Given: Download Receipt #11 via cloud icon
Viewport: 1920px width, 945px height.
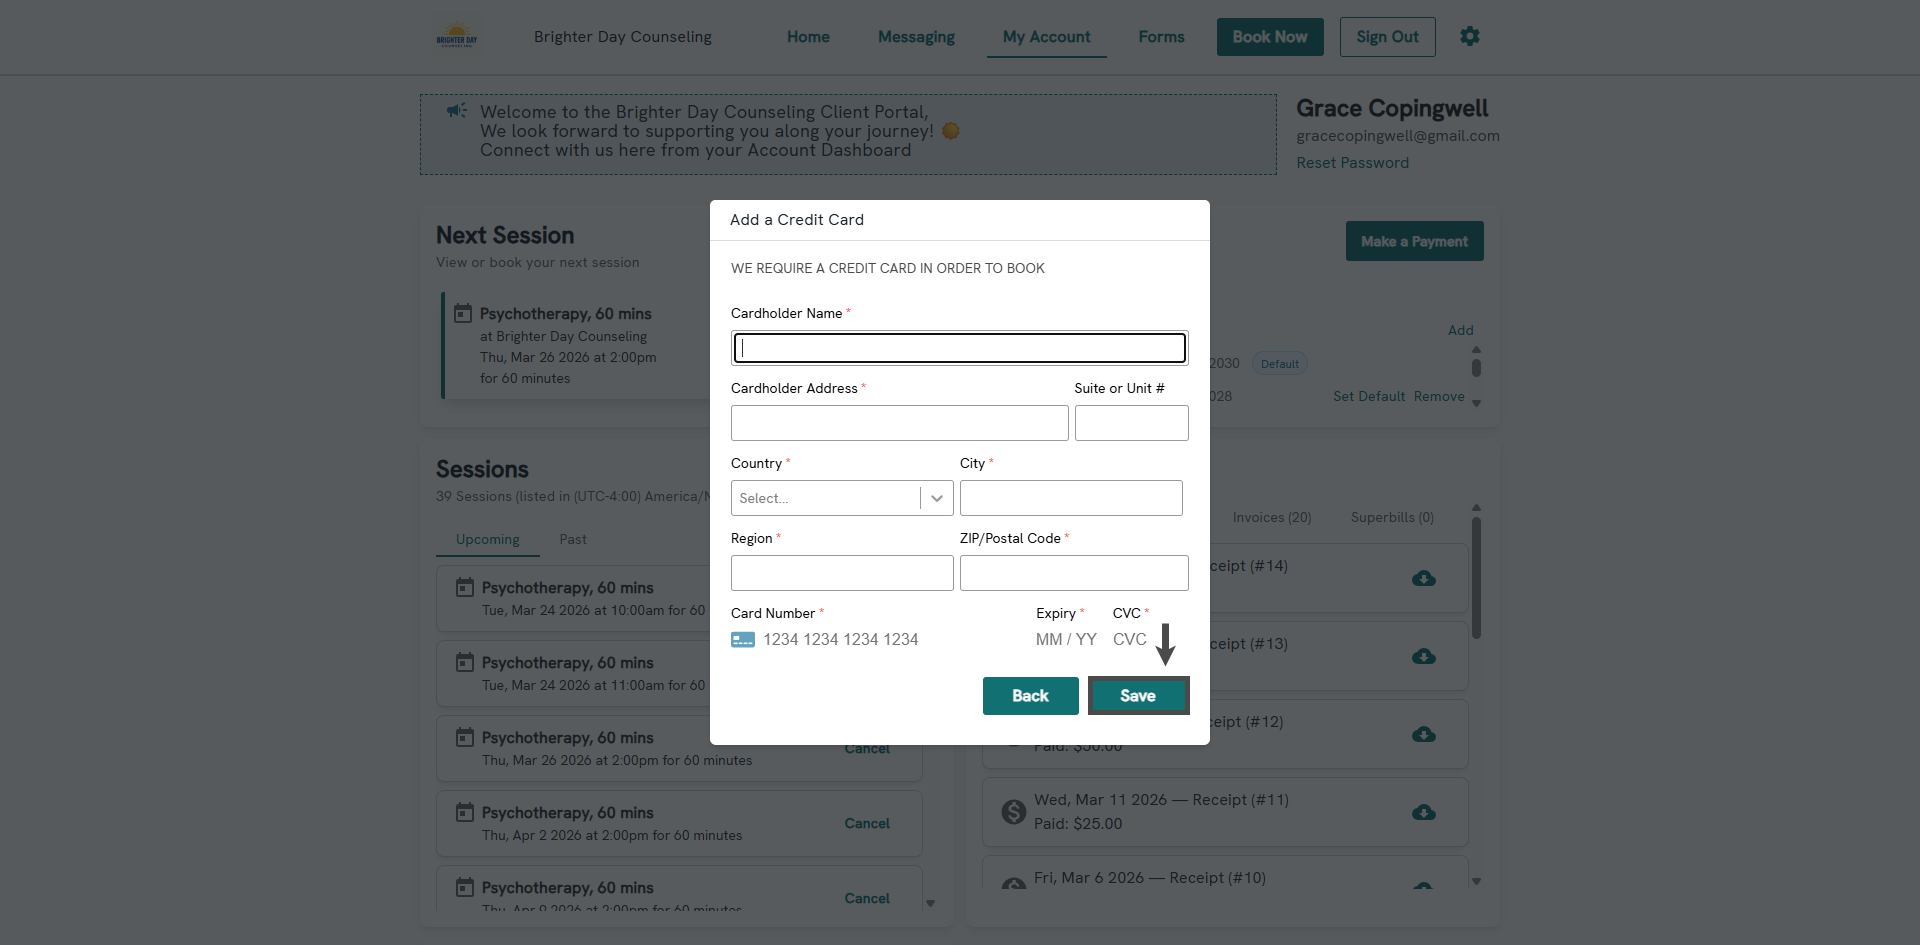Looking at the screenshot, I should point(1423,813).
